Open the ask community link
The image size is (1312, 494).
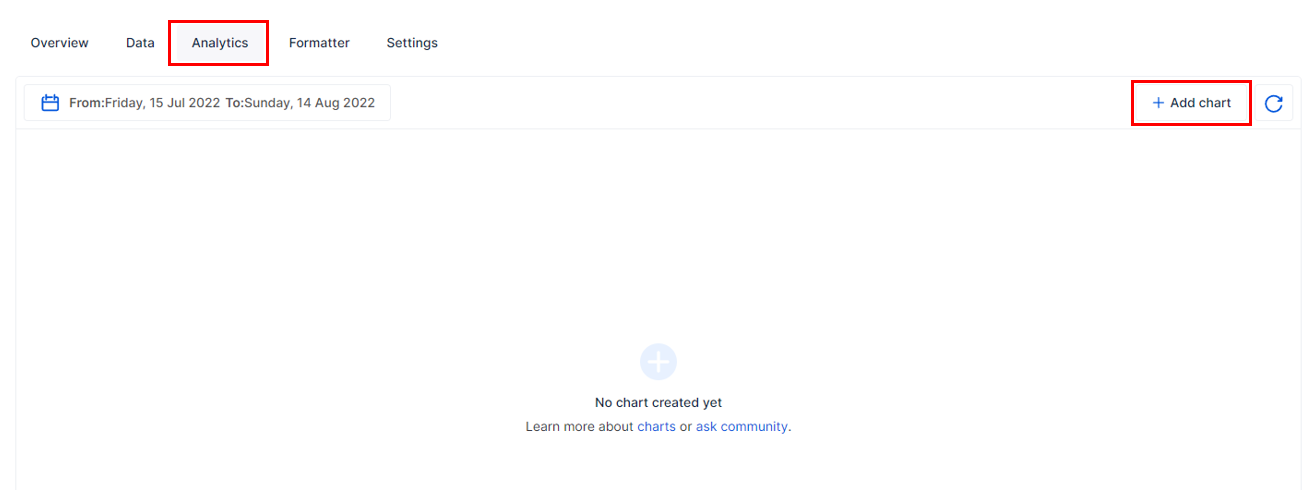click(742, 426)
